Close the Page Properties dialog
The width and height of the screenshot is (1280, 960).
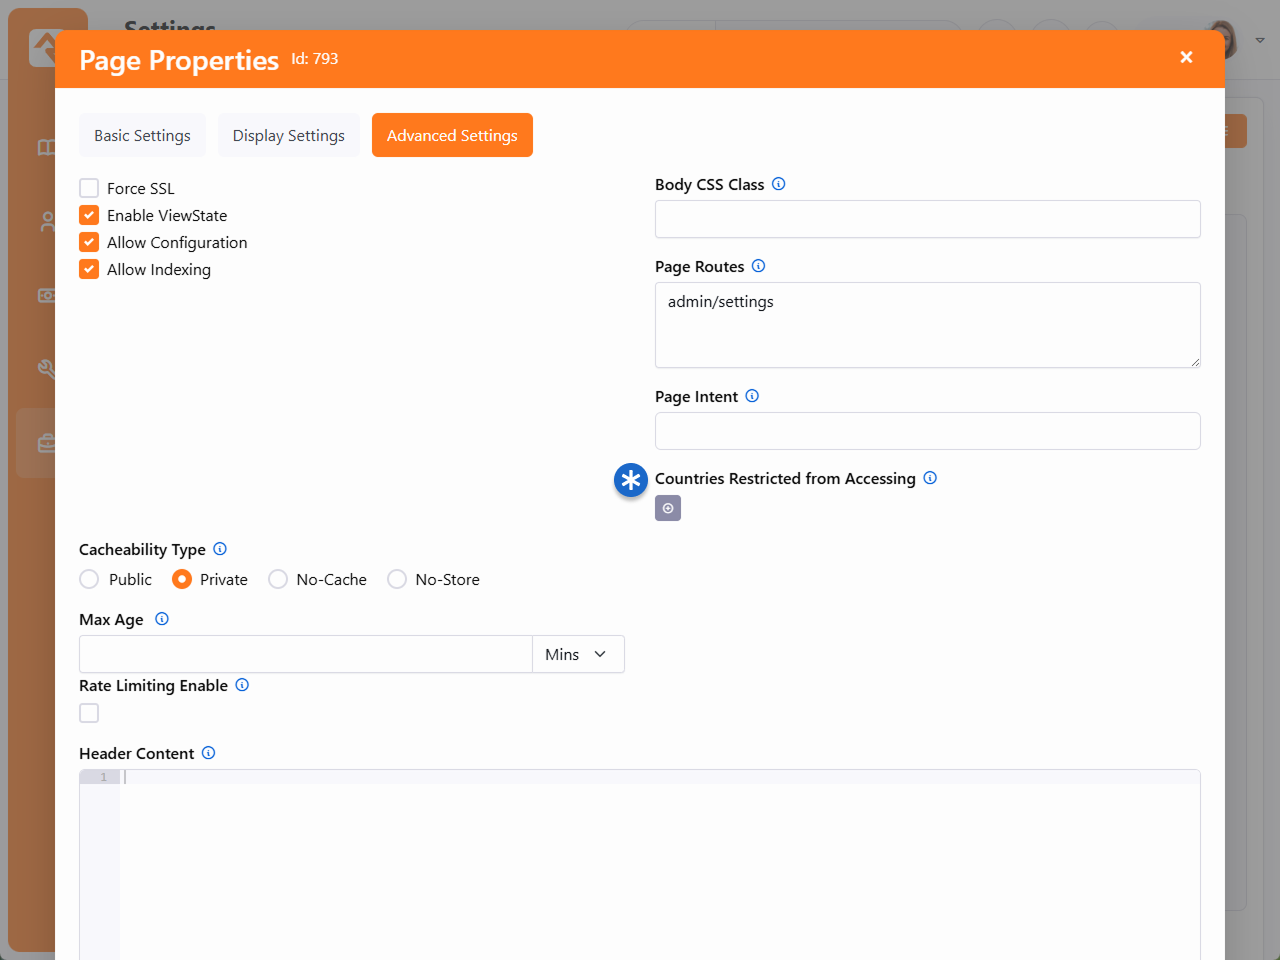1186,57
